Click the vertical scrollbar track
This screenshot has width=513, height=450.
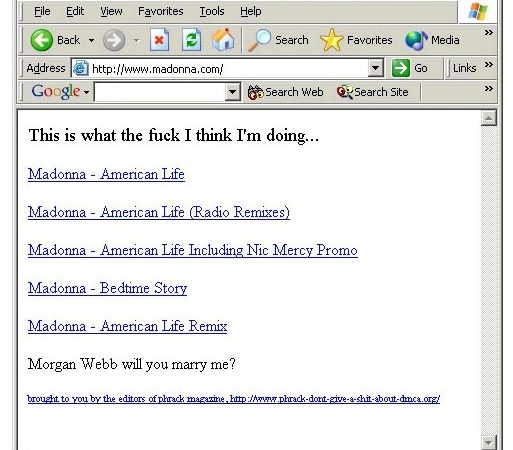click(489, 280)
